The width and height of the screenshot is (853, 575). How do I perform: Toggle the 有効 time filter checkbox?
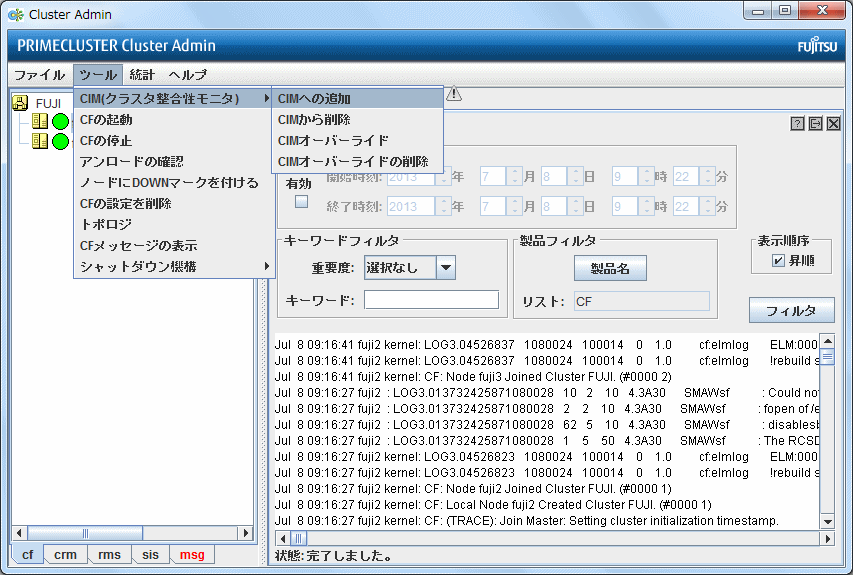pos(301,202)
